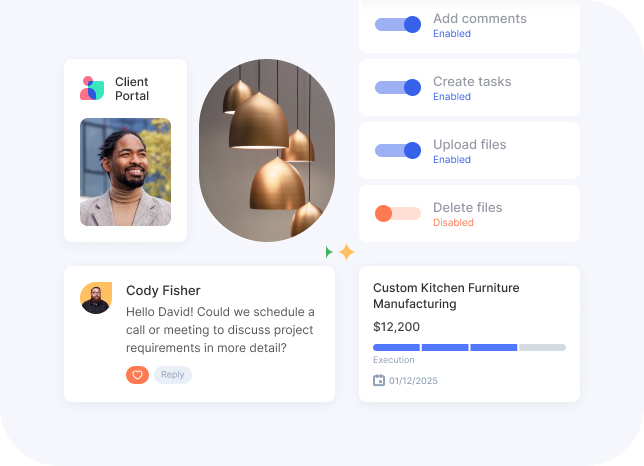Click the Custom Kitchen Furniture Manufacturing title
Viewport: 644px width, 466px height.
(446, 296)
